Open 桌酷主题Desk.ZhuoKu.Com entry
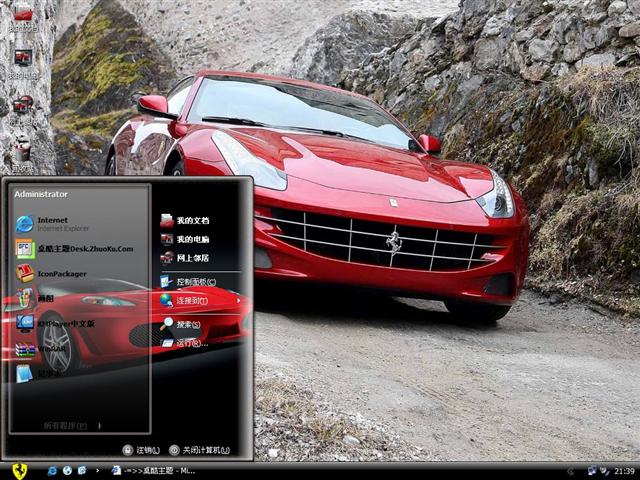640x480 pixels. (75, 249)
